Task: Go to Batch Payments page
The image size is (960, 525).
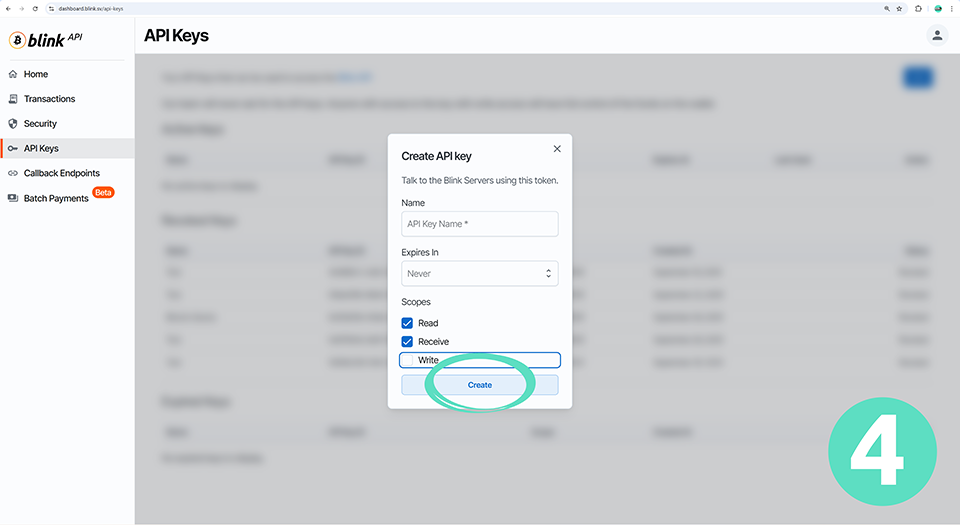Action: coord(56,198)
